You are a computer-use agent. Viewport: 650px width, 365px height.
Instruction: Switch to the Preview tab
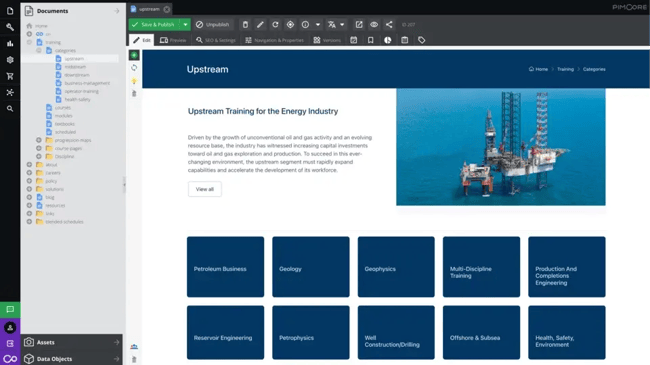point(173,40)
